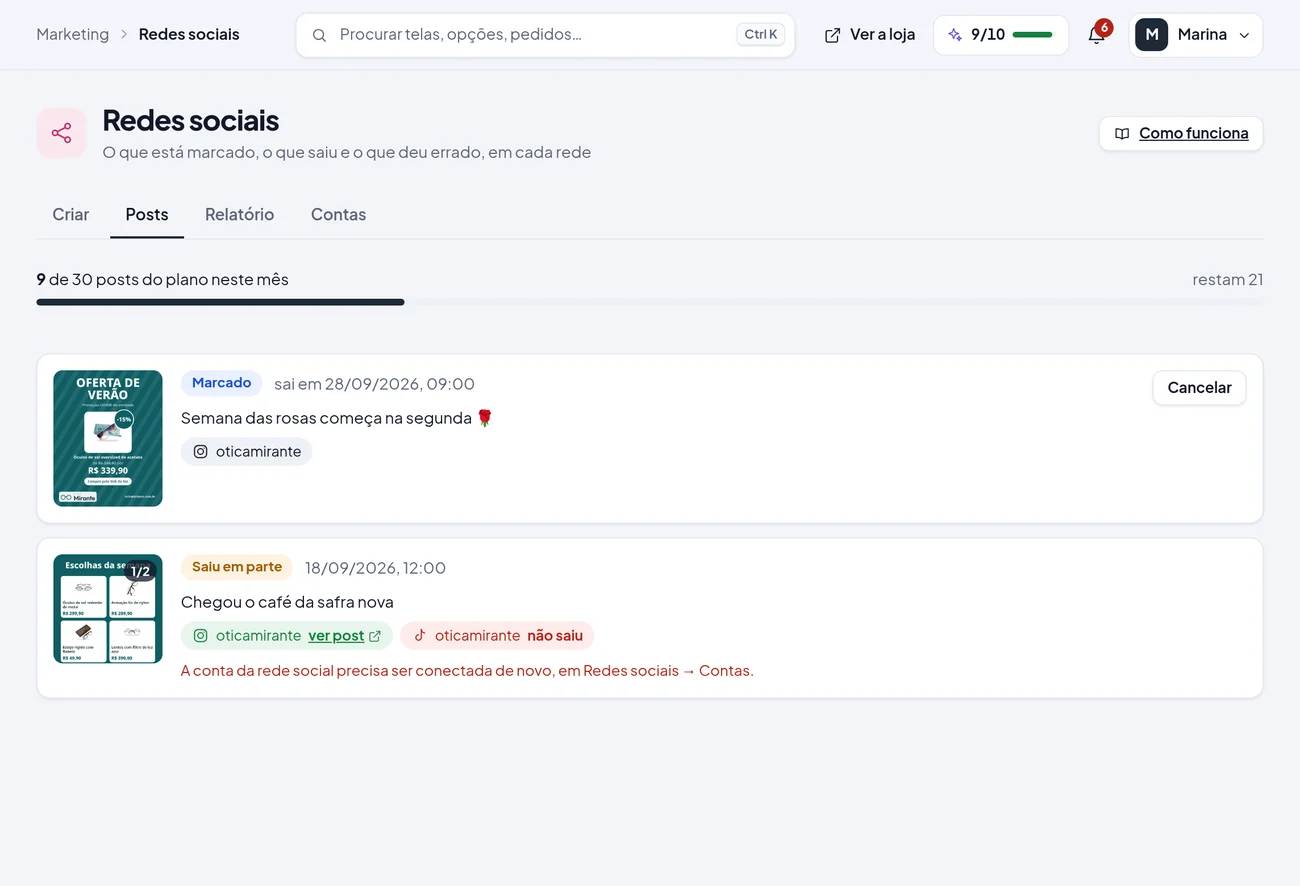
Task: Go to the Contas tab
Action: pyautogui.click(x=338, y=214)
